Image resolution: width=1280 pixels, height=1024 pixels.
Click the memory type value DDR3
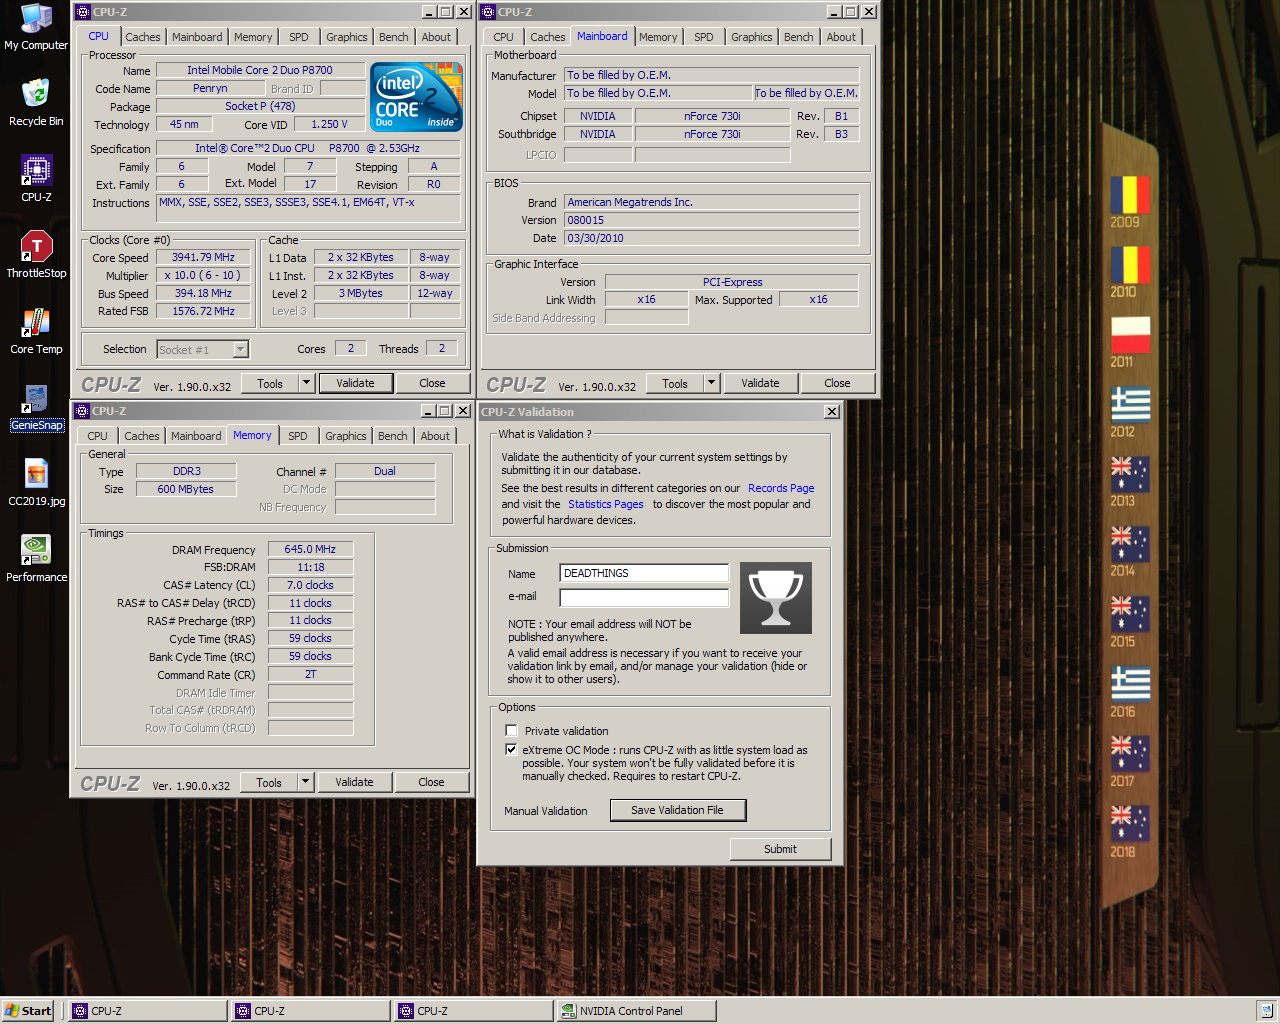click(x=187, y=471)
